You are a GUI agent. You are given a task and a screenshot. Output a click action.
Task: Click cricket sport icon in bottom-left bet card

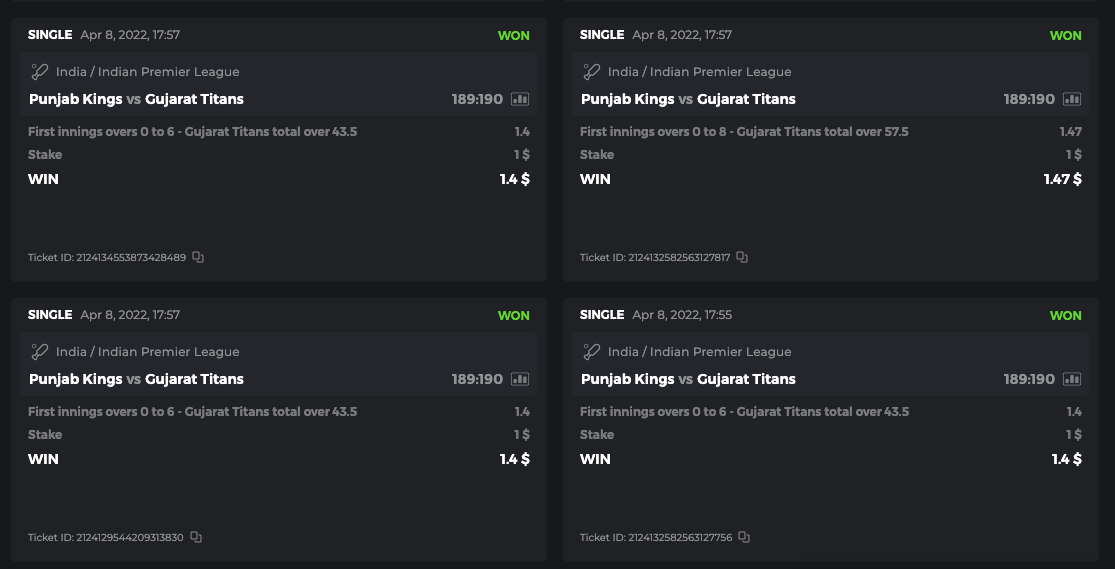pyautogui.click(x=39, y=352)
